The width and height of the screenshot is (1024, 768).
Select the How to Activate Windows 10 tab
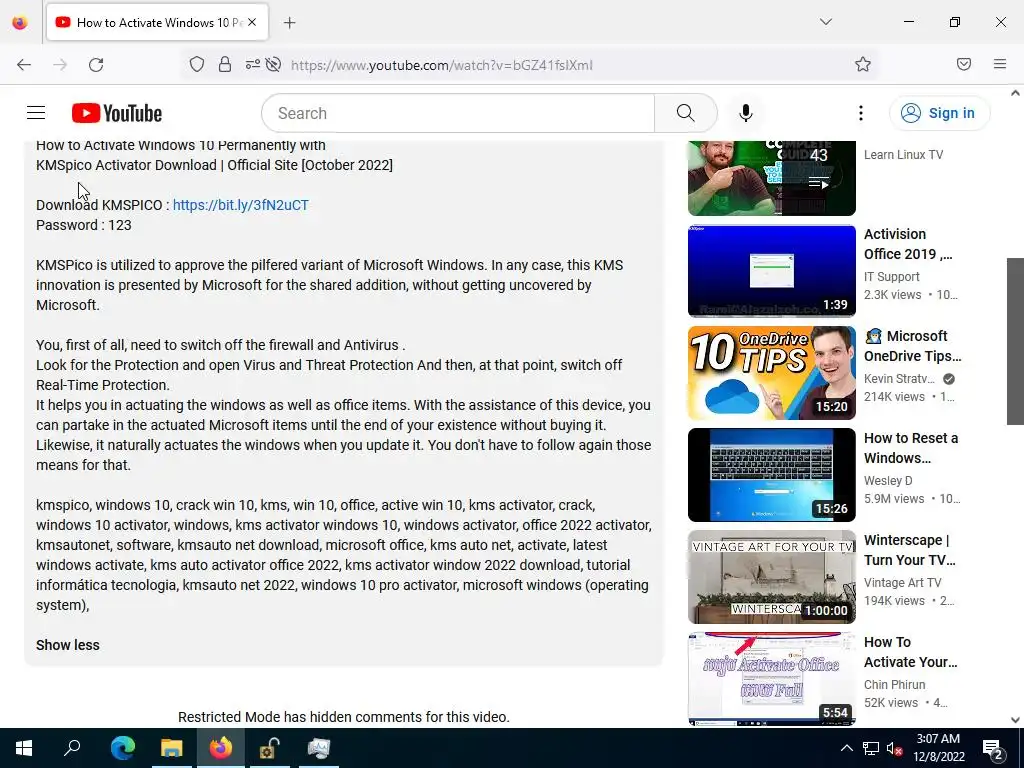click(x=157, y=22)
